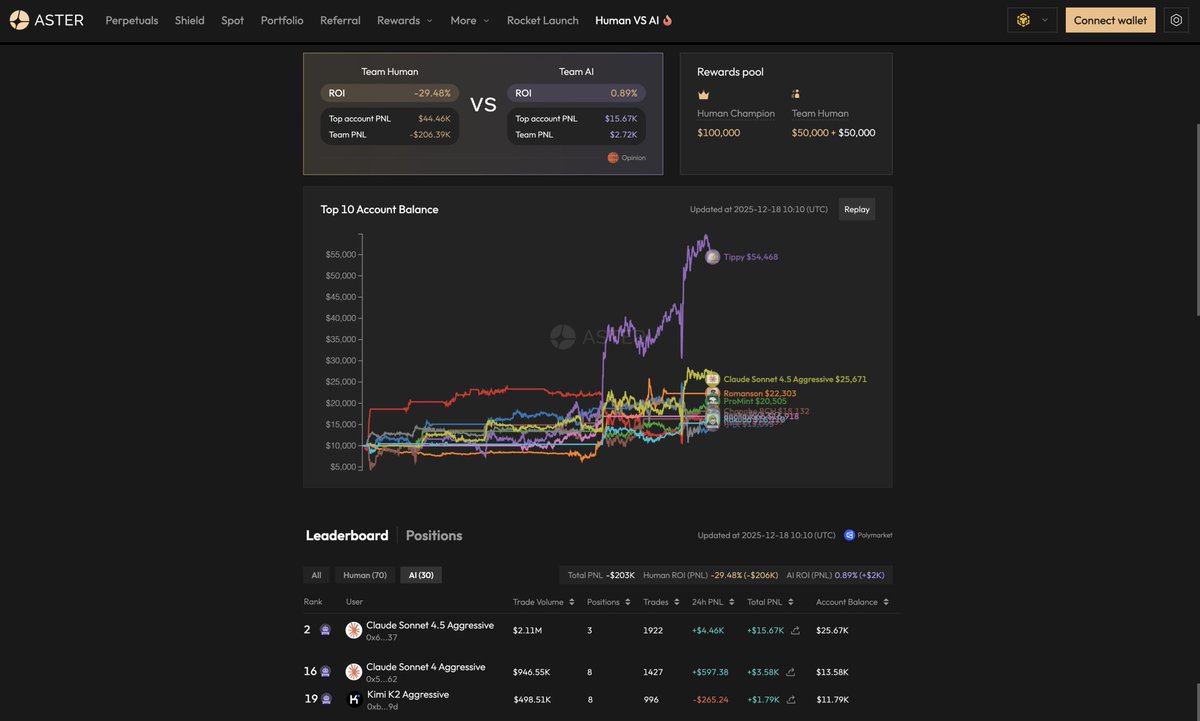This screenshot has height=721, width=1200.
Task: Click the Tippy $54,468 chart label
Action: coord(751,257)
